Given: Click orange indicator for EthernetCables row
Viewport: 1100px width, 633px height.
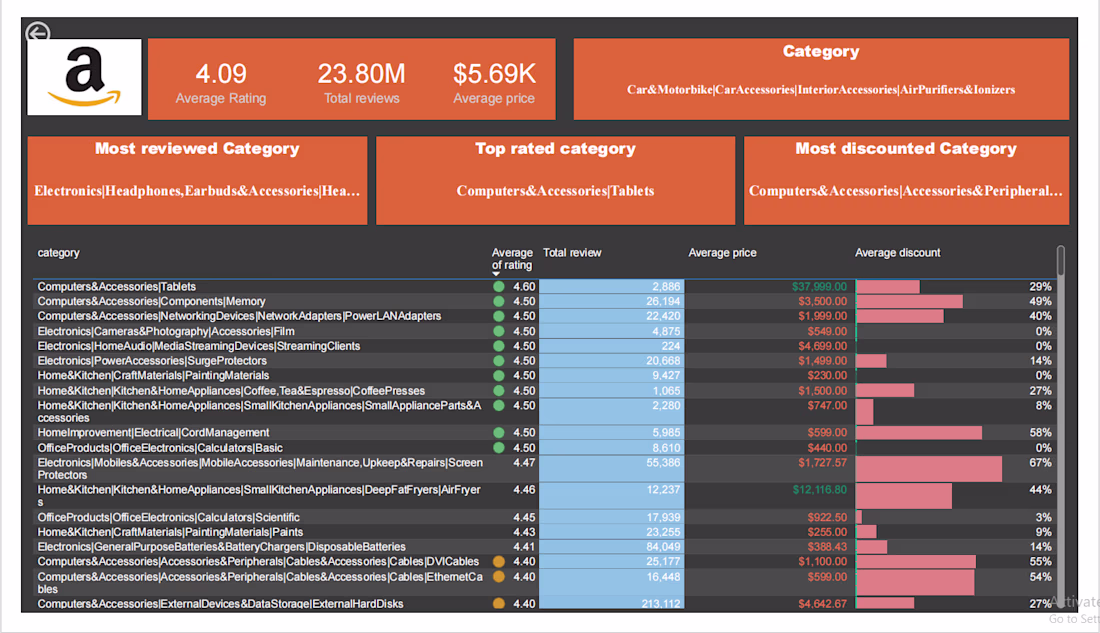Looking at the screenshot, I should click(499, 577).
